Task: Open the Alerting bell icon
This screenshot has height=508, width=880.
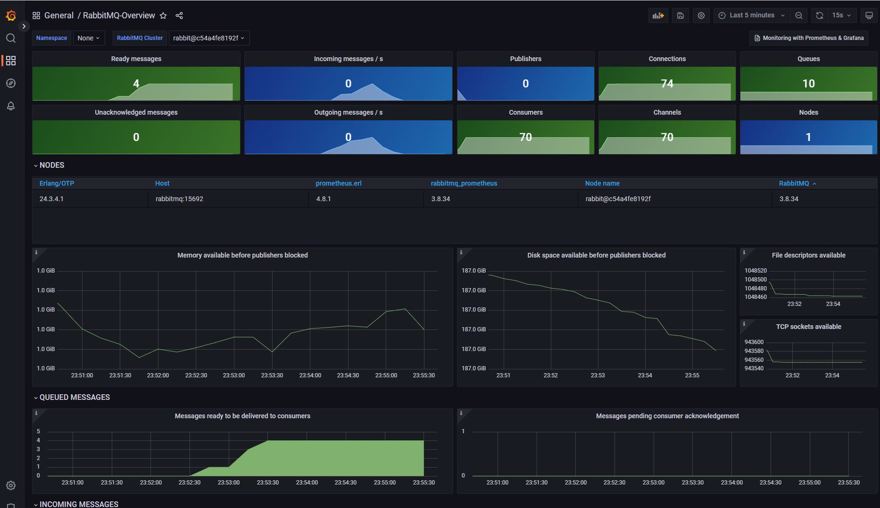Action: pyautogui.click(x=11, y=106)
